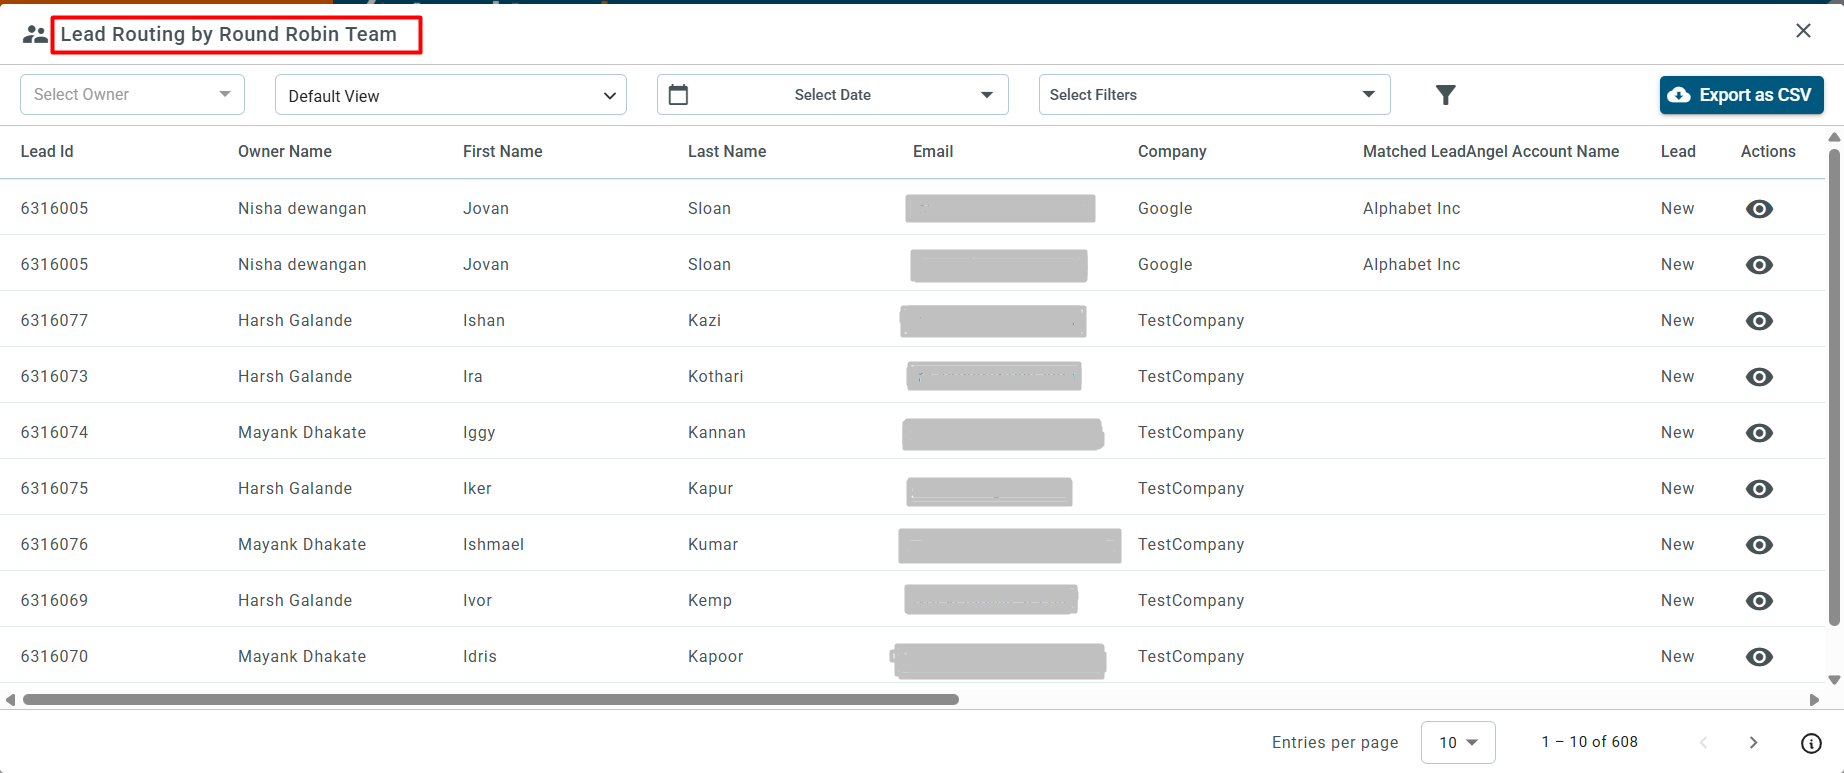The image size is (1844, 773).
Task: Click first name Ishan cell
Action: pyautogui.click(x=484, y=321)
